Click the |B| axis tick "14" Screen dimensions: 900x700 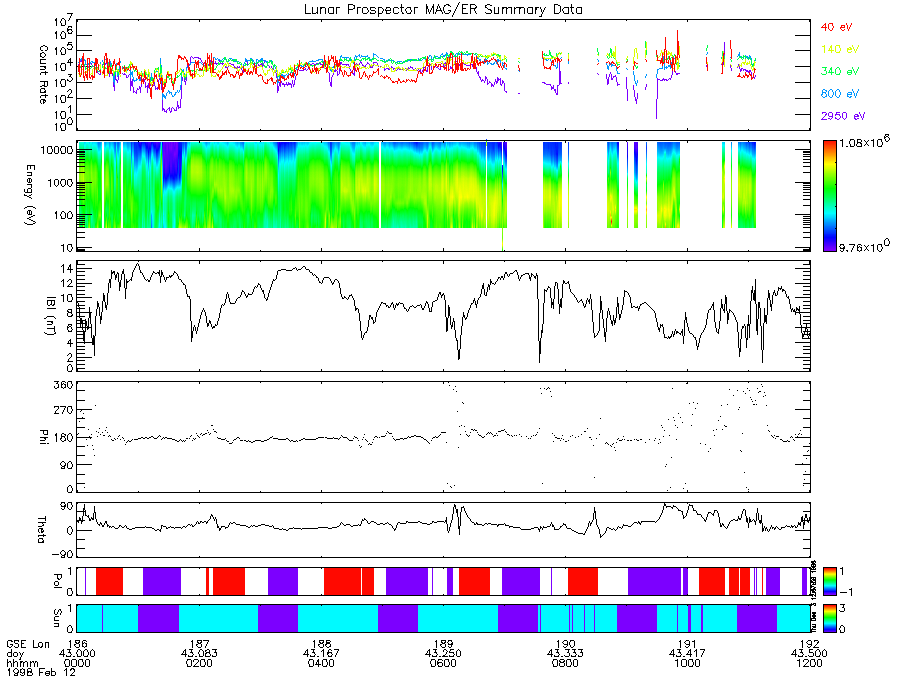click(67, 269)
